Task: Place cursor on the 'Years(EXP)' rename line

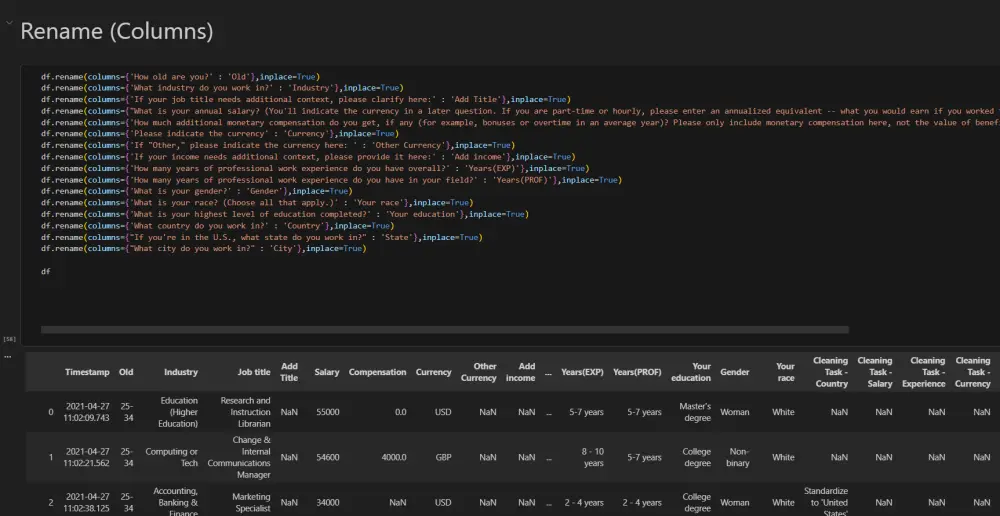Action: (x=315, y=168)
